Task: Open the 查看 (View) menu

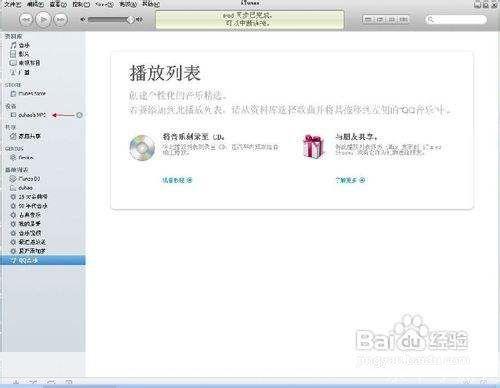Action: pos(58,4)
